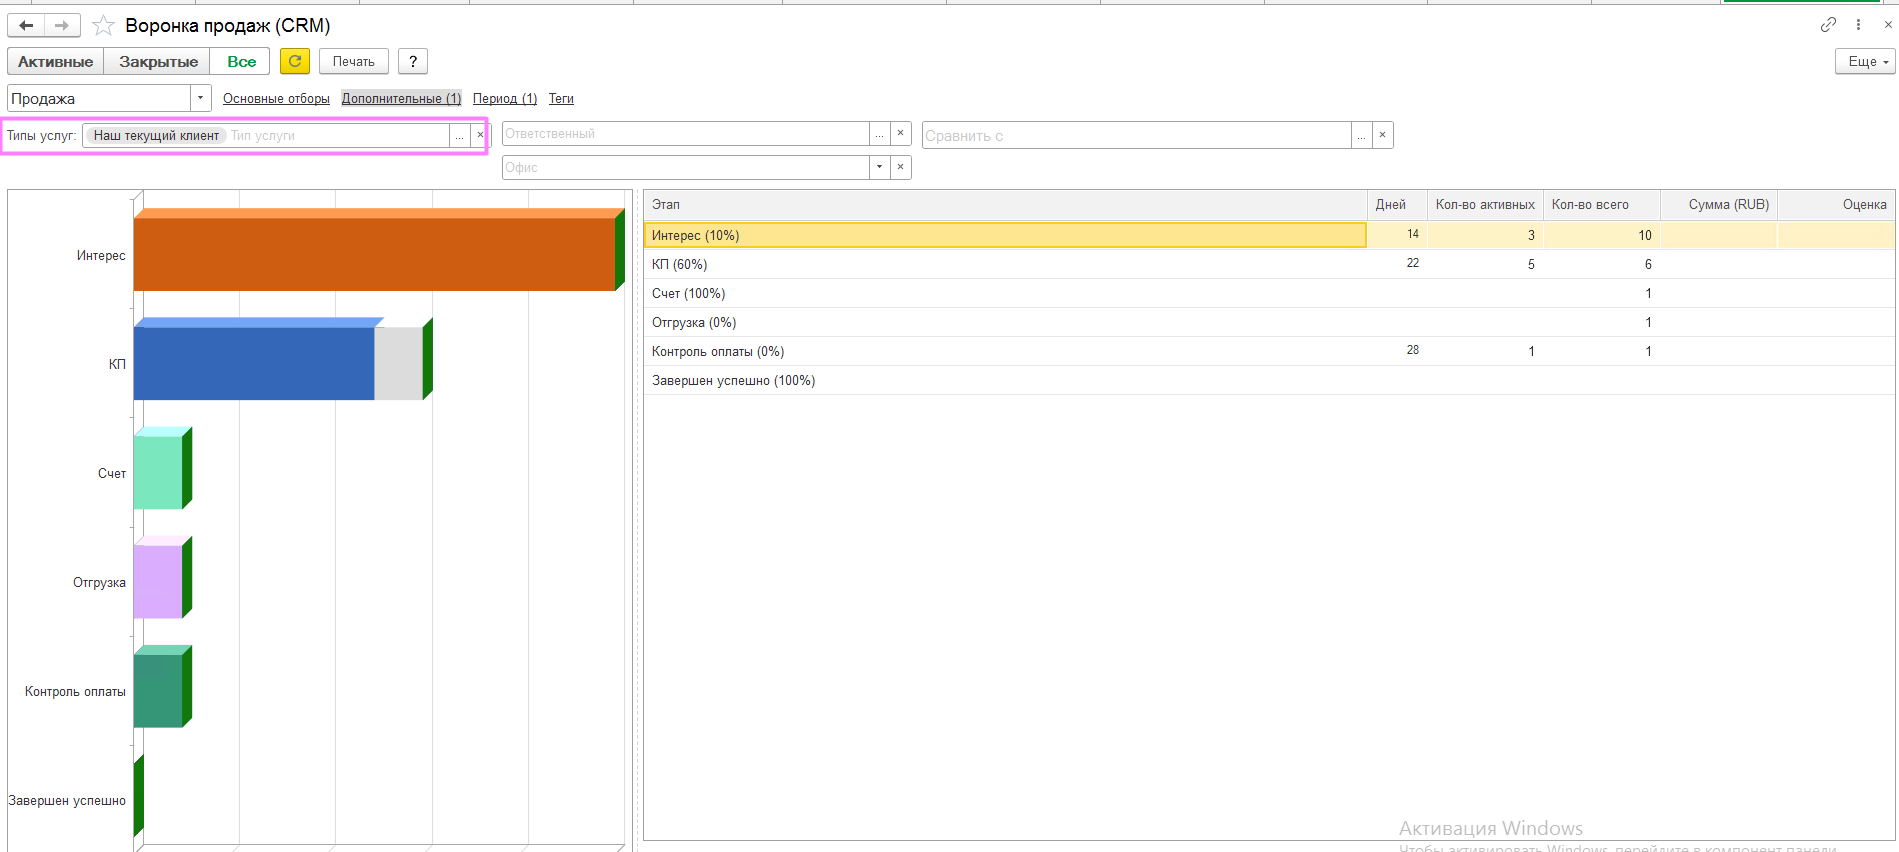The image size is (1899, 852).
Task: Switch to Закрытые deals filter
Action: 158,61
